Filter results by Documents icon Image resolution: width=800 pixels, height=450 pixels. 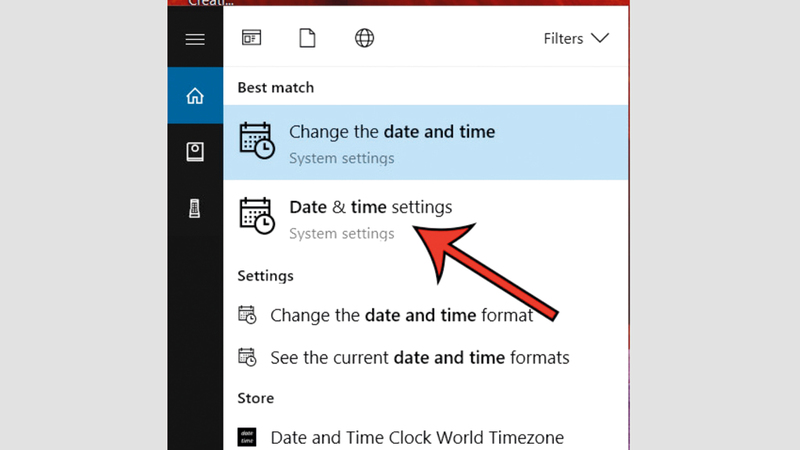point(308,39)
